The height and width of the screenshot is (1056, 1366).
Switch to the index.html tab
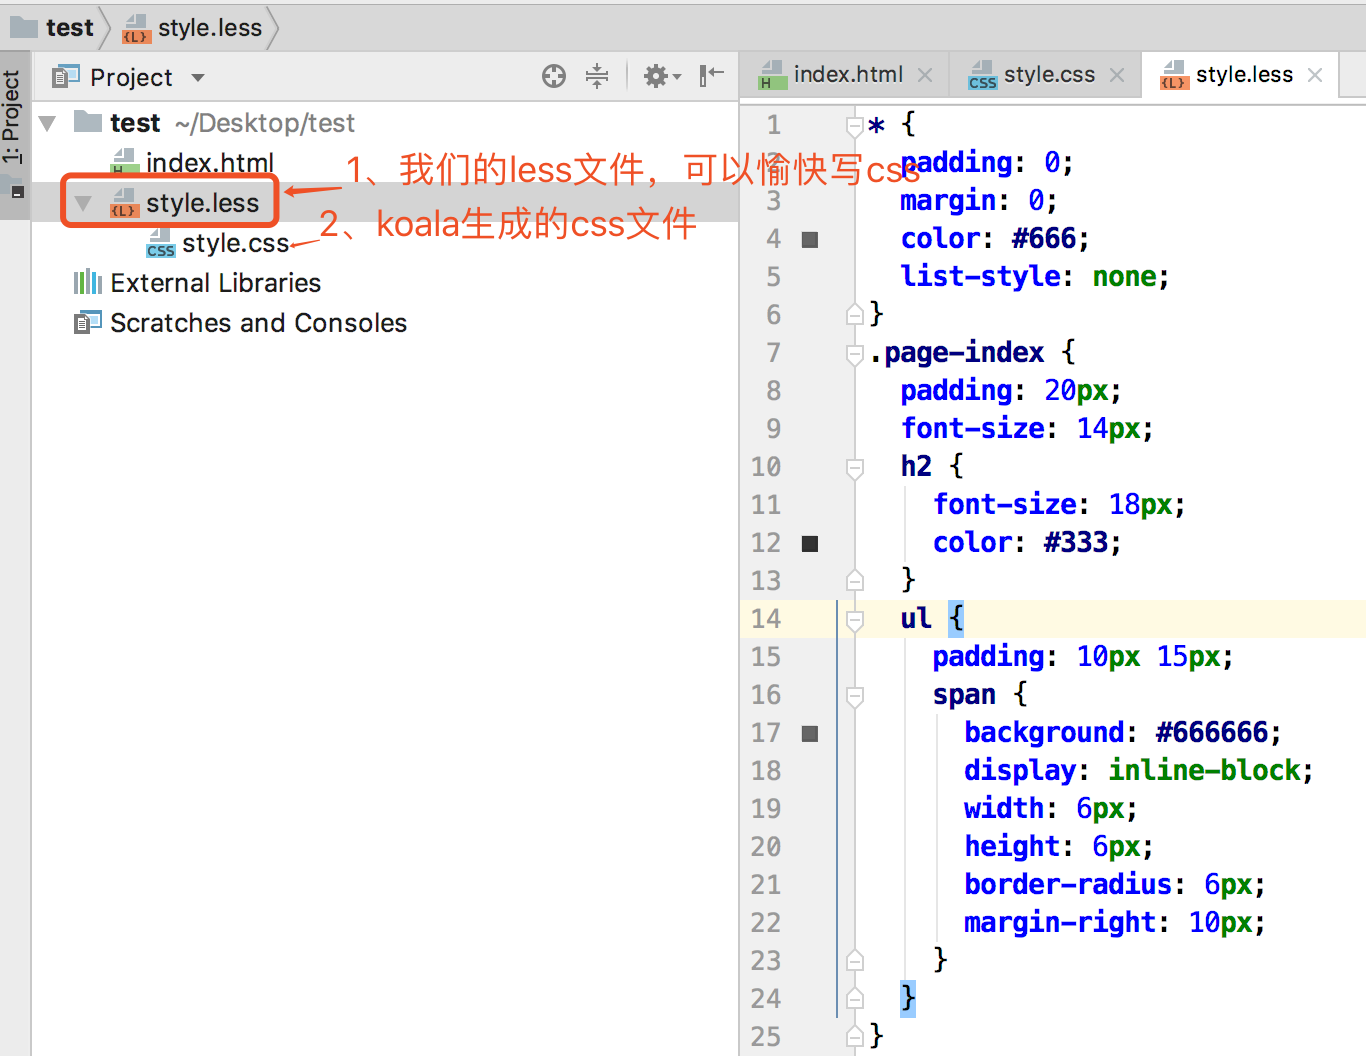(847, 75)
